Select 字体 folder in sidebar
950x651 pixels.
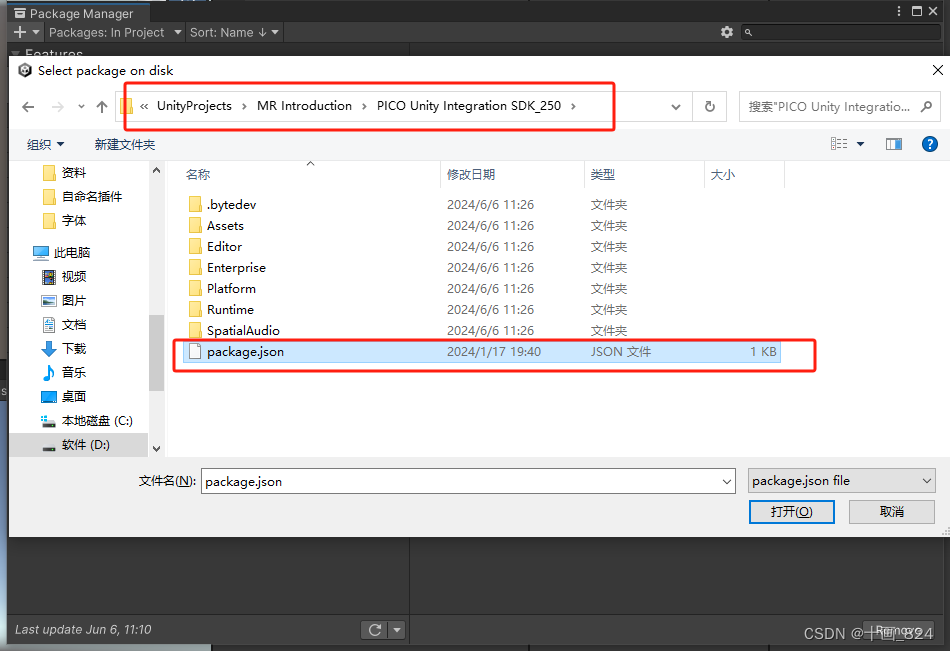[x=73, y=221]
